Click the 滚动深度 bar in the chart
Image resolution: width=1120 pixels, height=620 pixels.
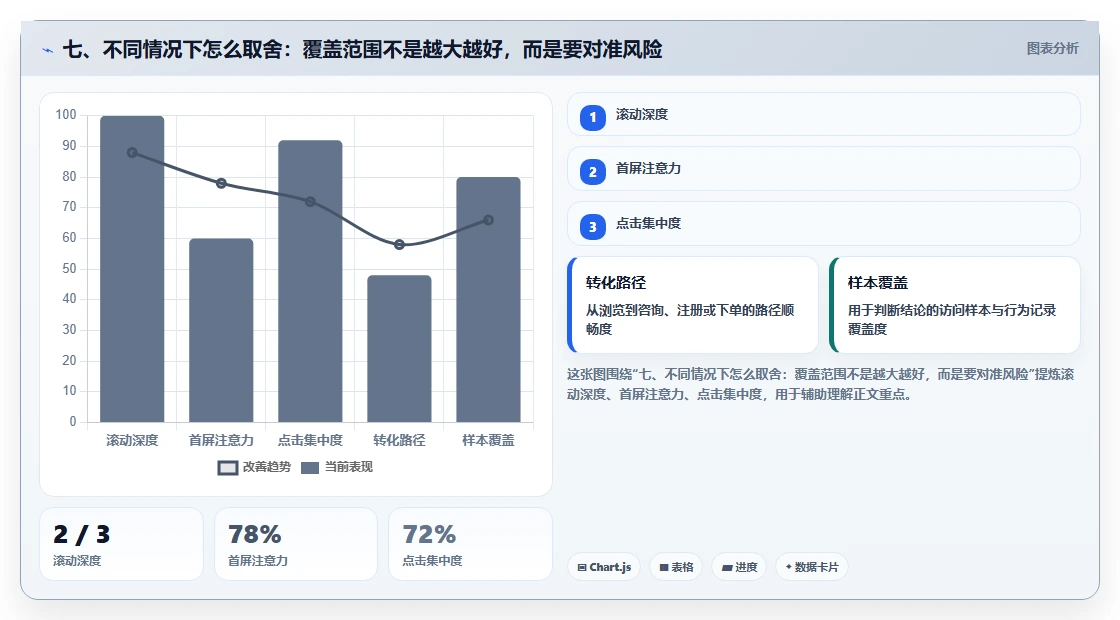pos(132,269)
